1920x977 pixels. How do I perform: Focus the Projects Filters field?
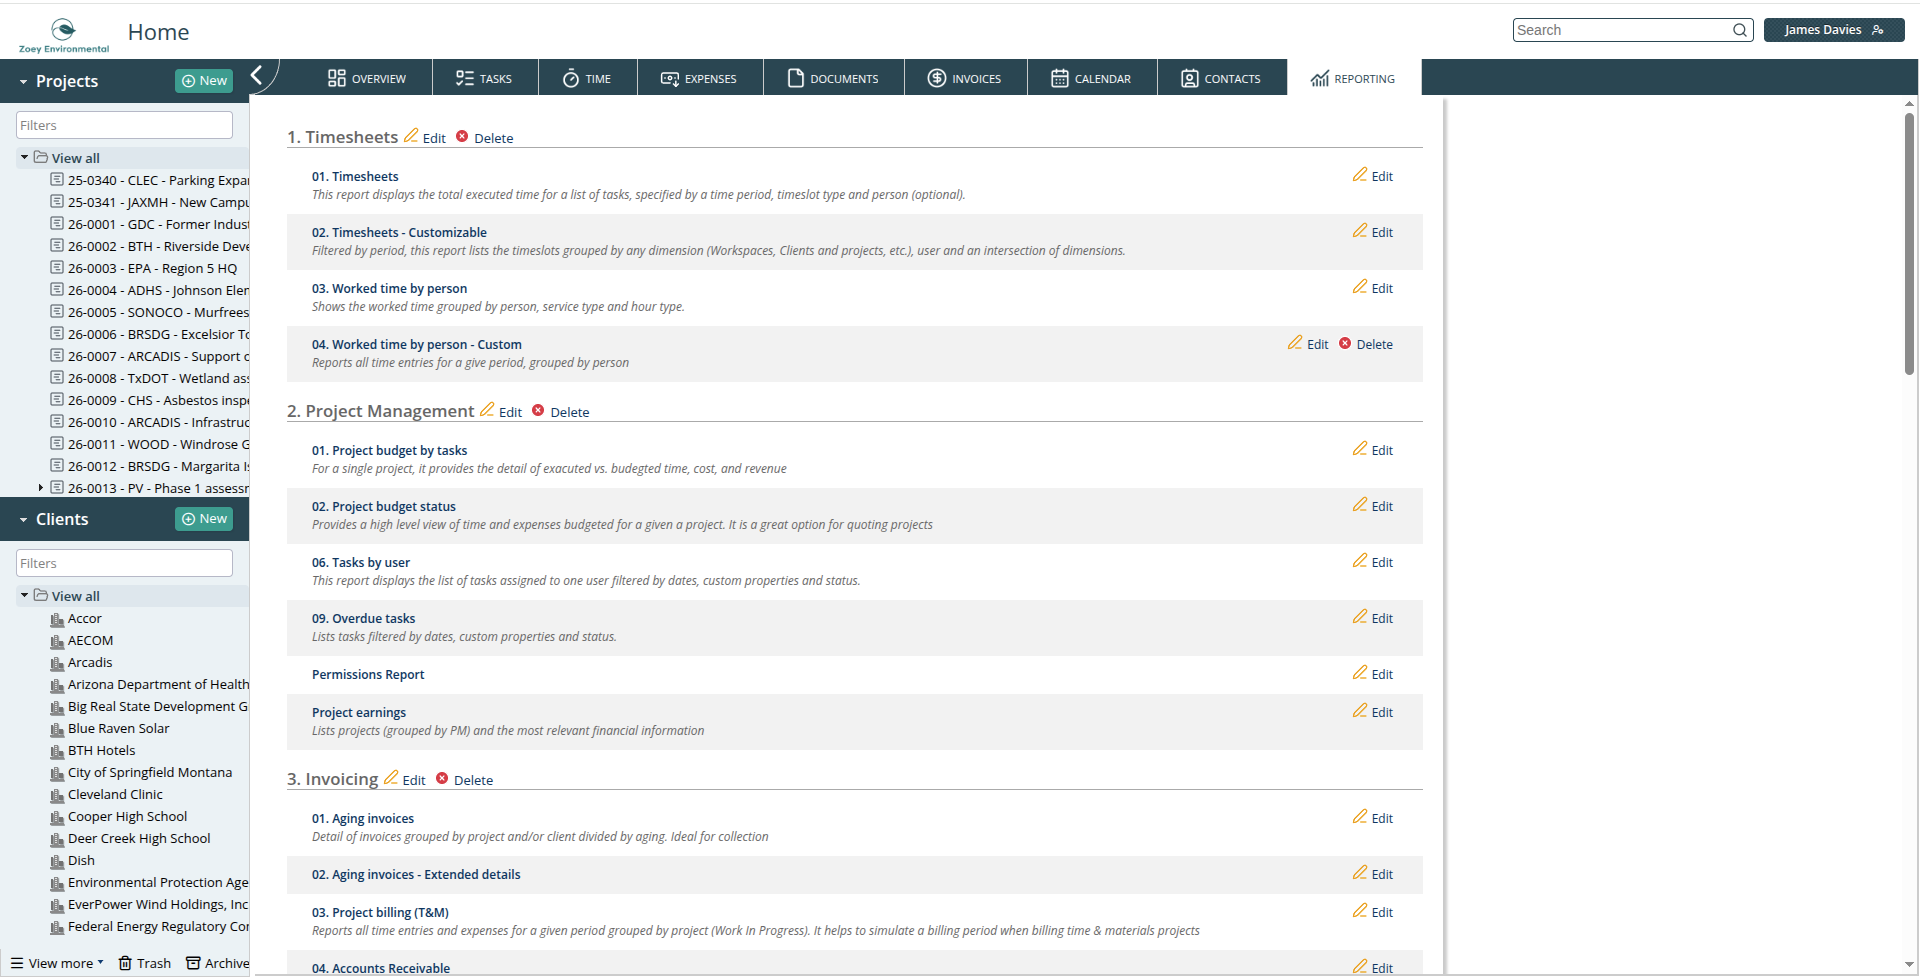[124, 125]
